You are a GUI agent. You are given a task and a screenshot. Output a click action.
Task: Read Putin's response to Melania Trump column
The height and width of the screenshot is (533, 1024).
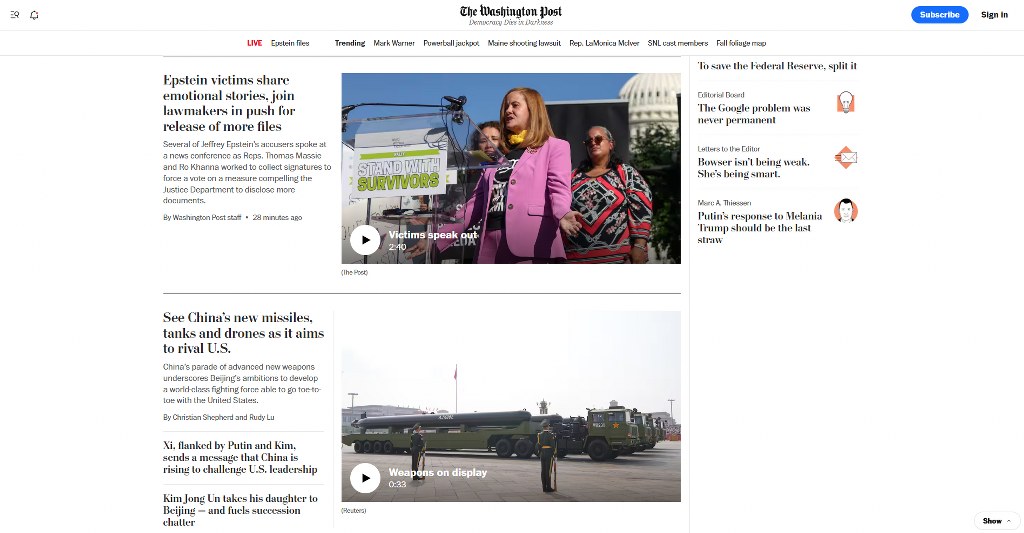click(760, 227)
